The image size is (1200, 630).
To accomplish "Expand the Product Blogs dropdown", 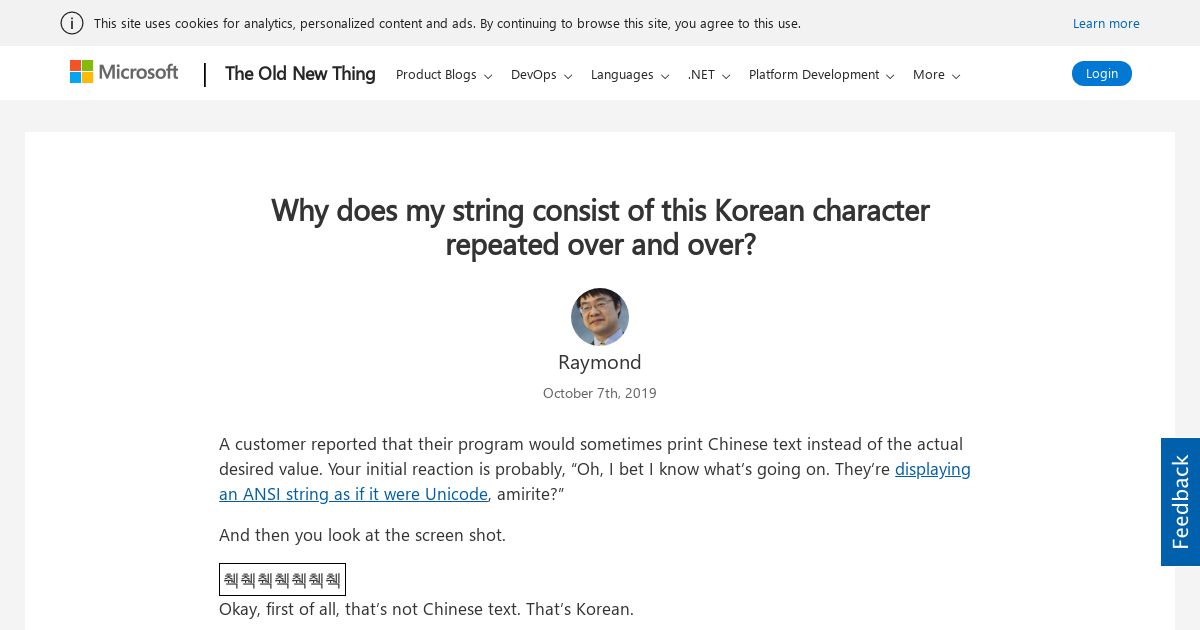I will click(444, 74).
